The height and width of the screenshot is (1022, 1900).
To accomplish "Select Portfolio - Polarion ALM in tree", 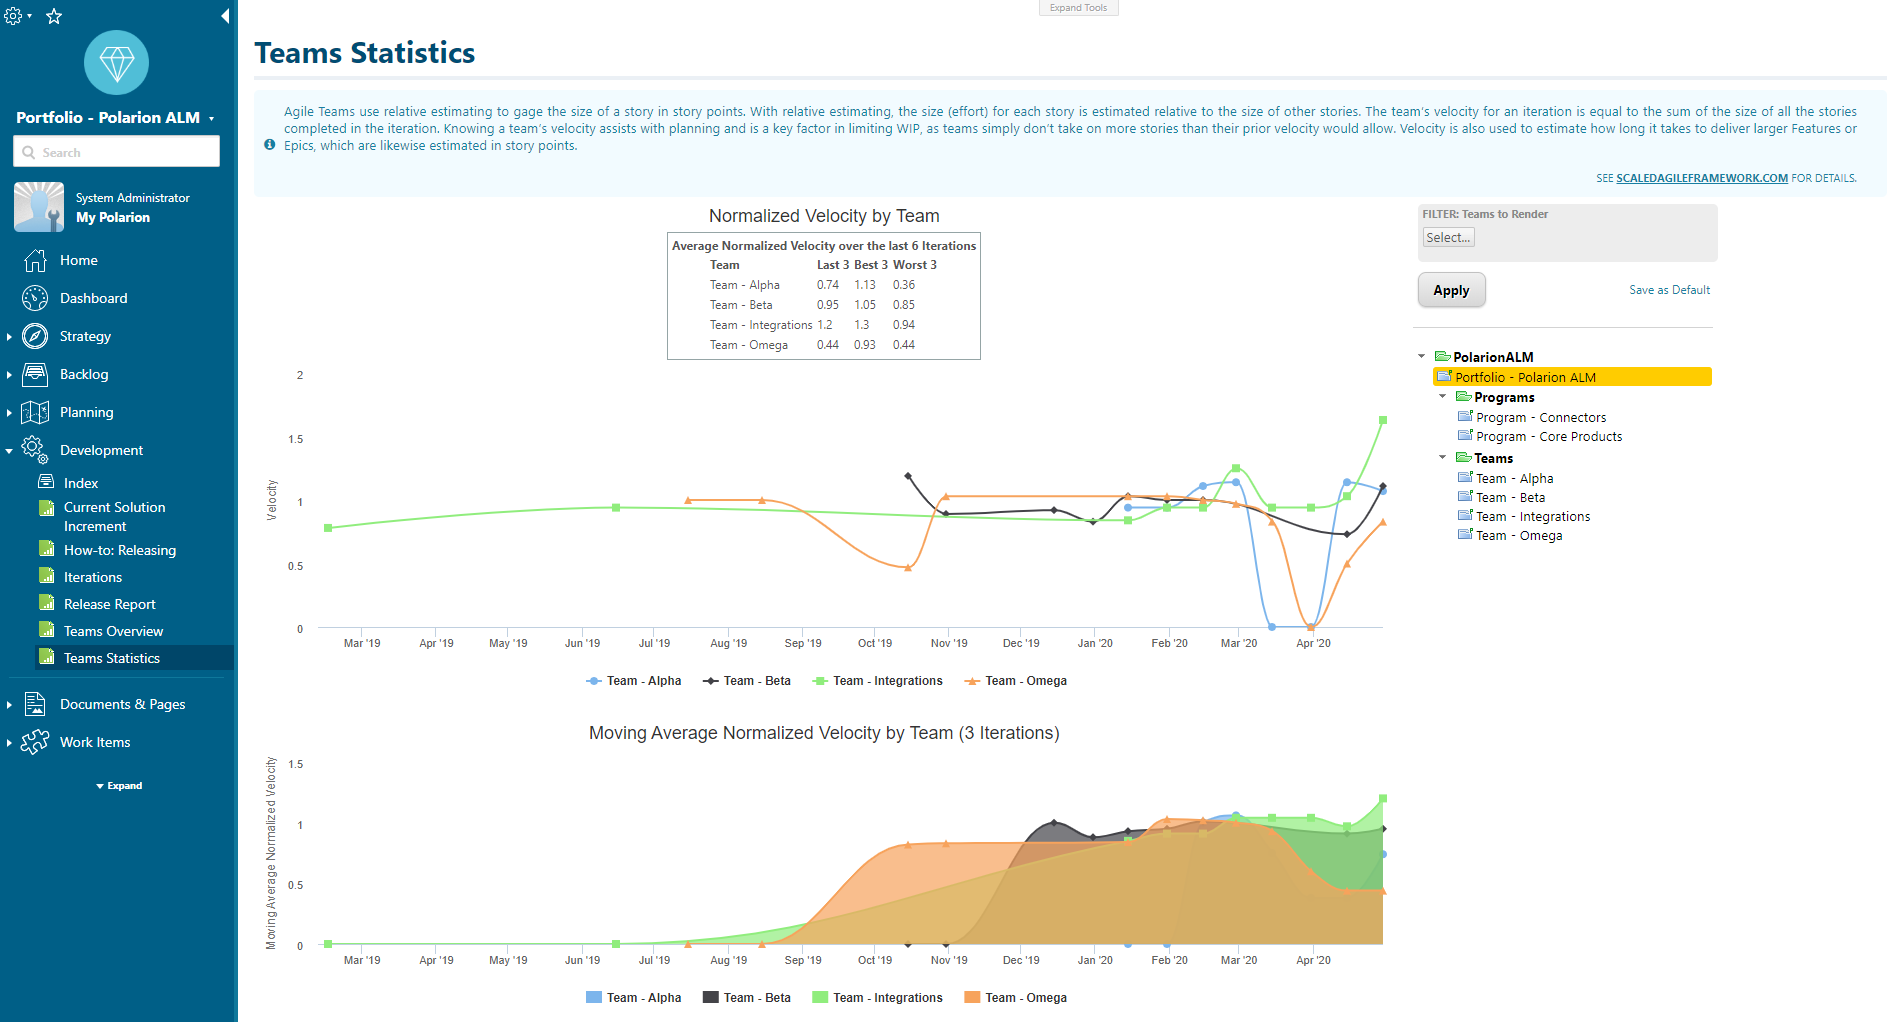I will point(1572,377).
